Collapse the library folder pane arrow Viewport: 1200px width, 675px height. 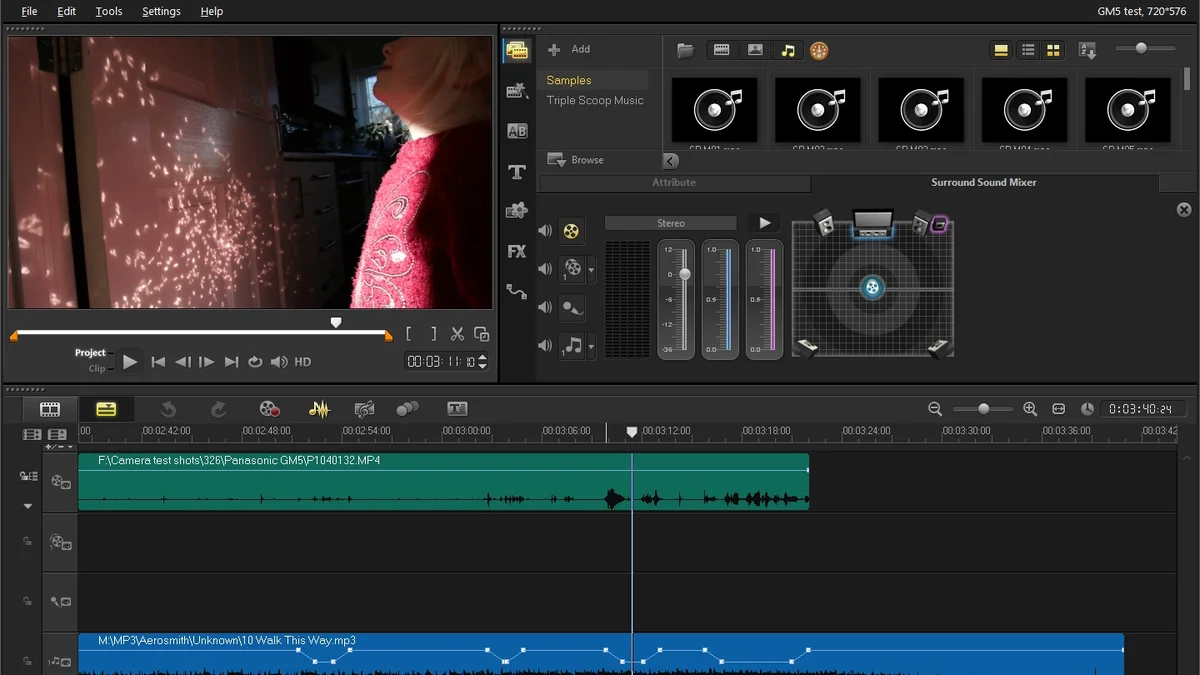pos(670,161)
